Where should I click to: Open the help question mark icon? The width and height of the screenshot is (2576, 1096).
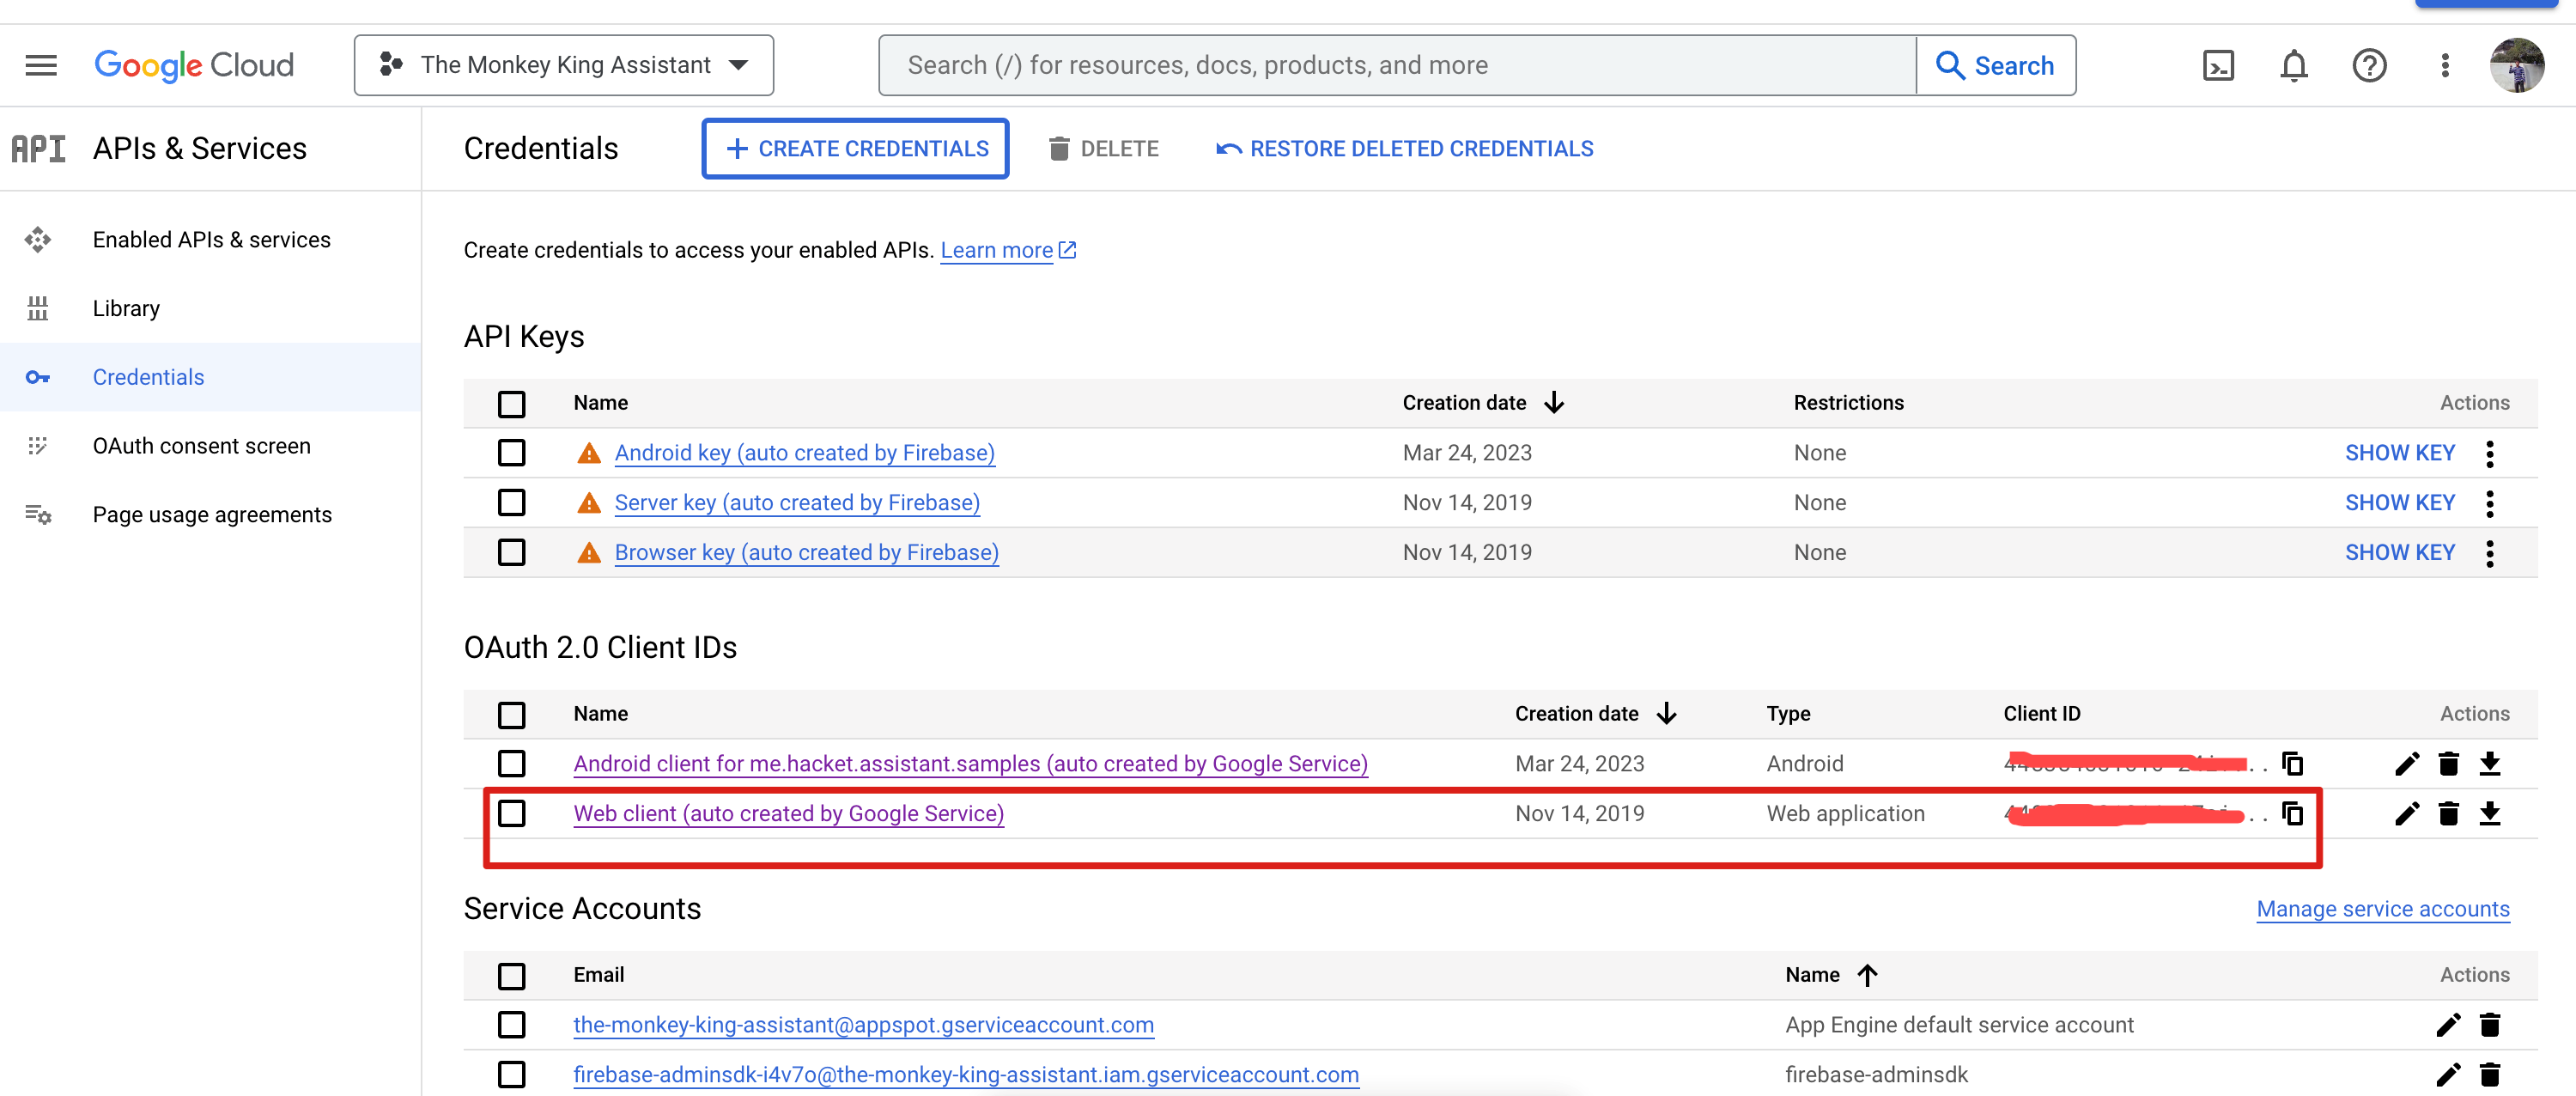click(x=2368, y=66)
